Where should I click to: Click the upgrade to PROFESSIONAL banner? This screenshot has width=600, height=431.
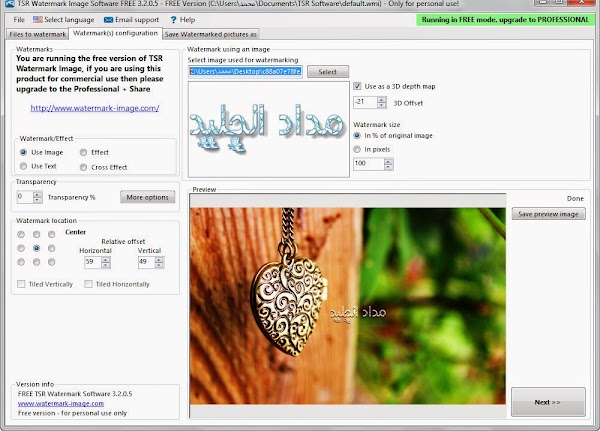pyautogui.click(x=505, y=20)
